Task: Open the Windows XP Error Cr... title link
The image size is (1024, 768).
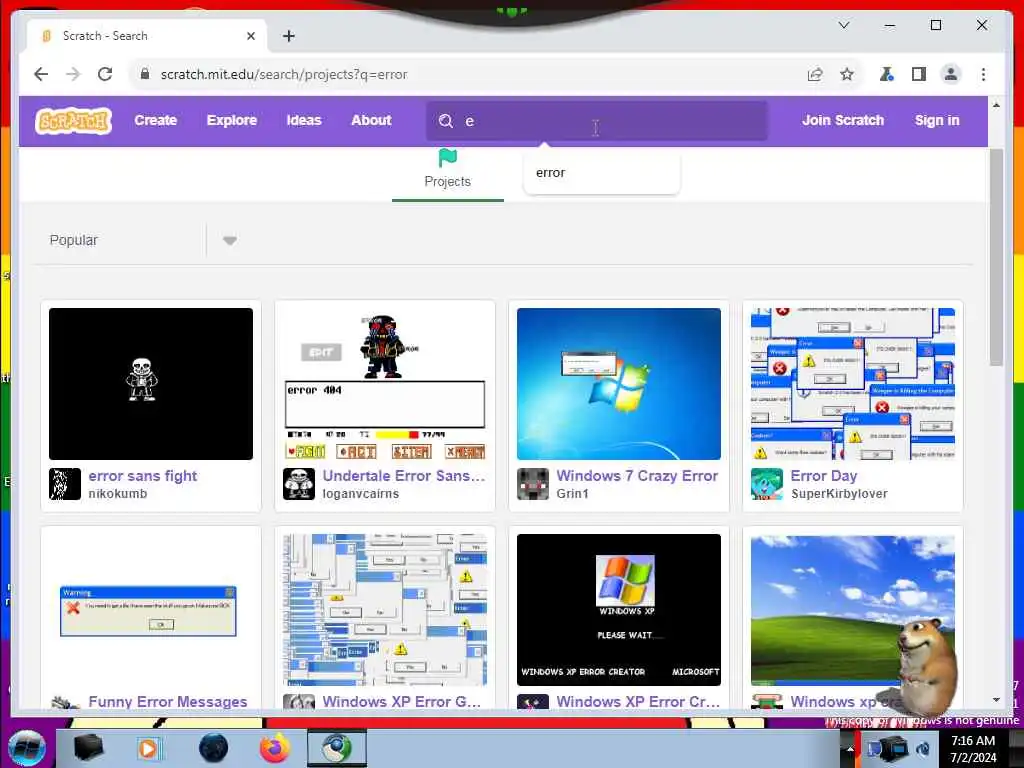Action: point(638,701)
